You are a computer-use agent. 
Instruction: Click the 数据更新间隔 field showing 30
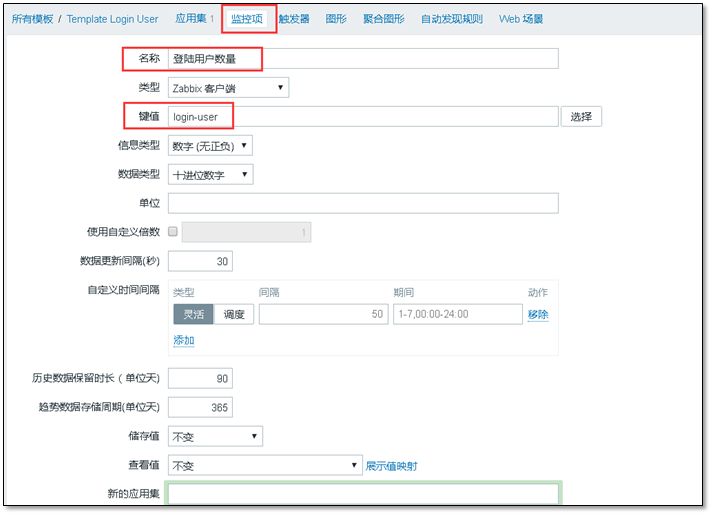coord(200,261)
